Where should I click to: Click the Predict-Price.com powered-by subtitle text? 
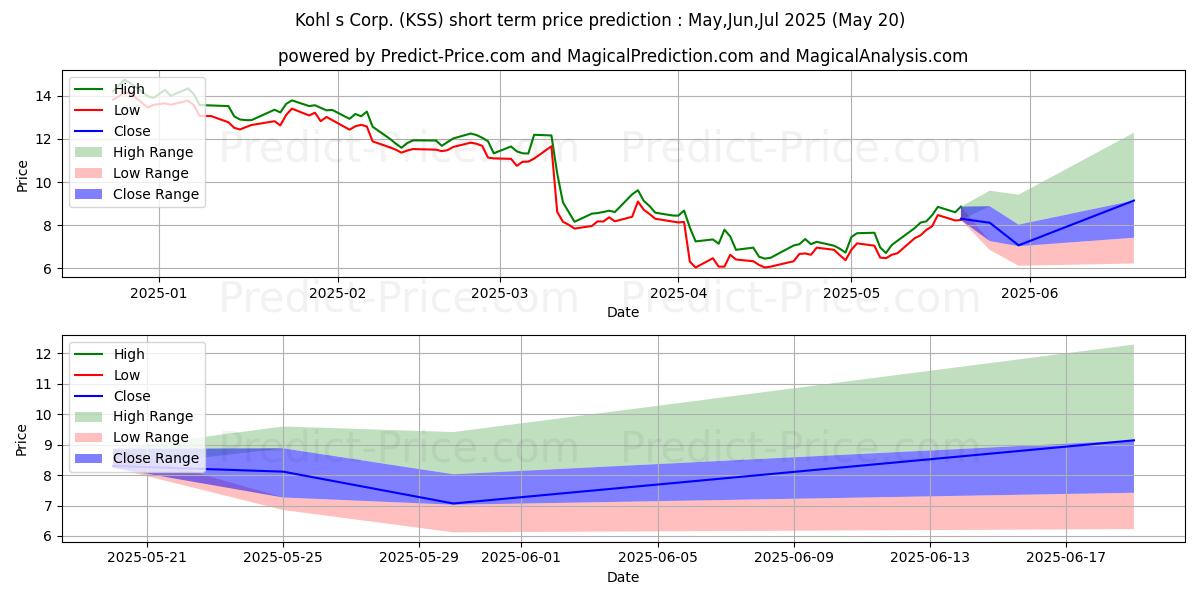pos(456,57)
